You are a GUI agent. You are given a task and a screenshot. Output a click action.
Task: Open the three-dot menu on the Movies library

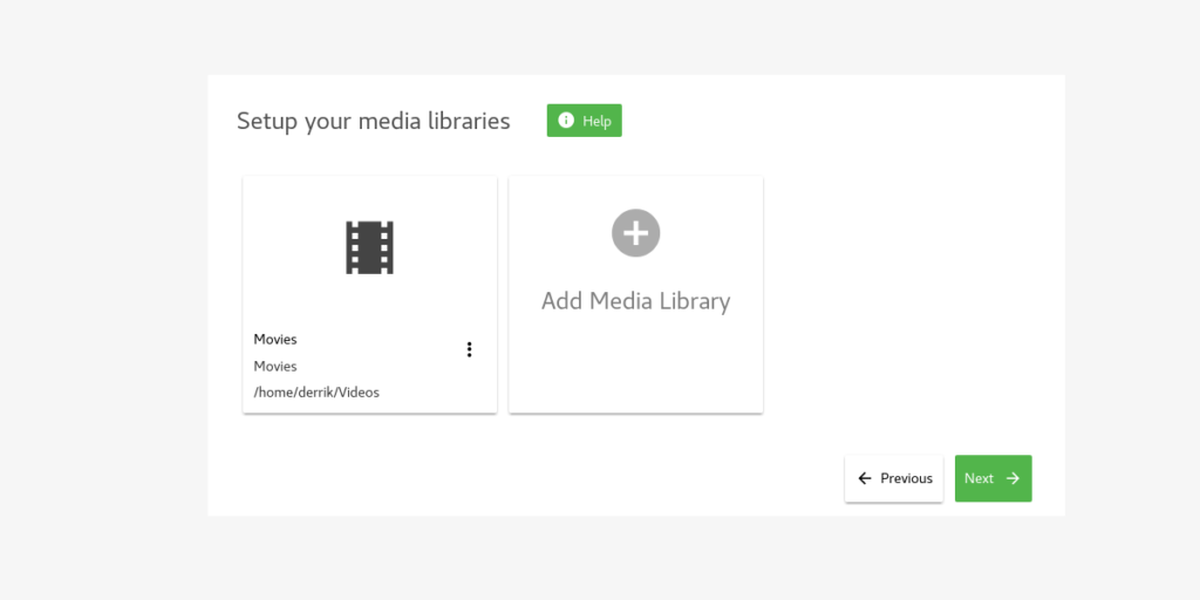coord(469,349)
